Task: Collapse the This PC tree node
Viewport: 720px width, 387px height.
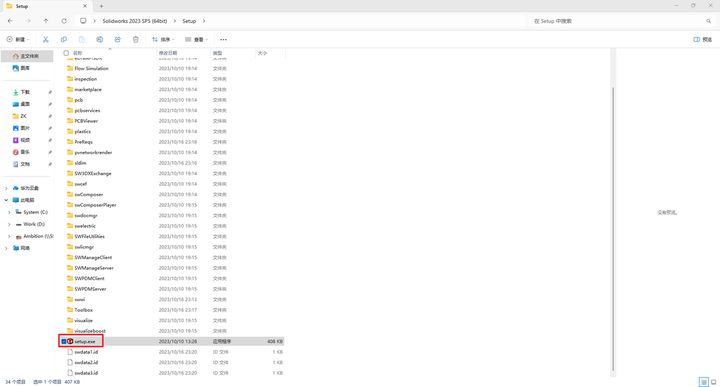Action: tap(6, 200)
